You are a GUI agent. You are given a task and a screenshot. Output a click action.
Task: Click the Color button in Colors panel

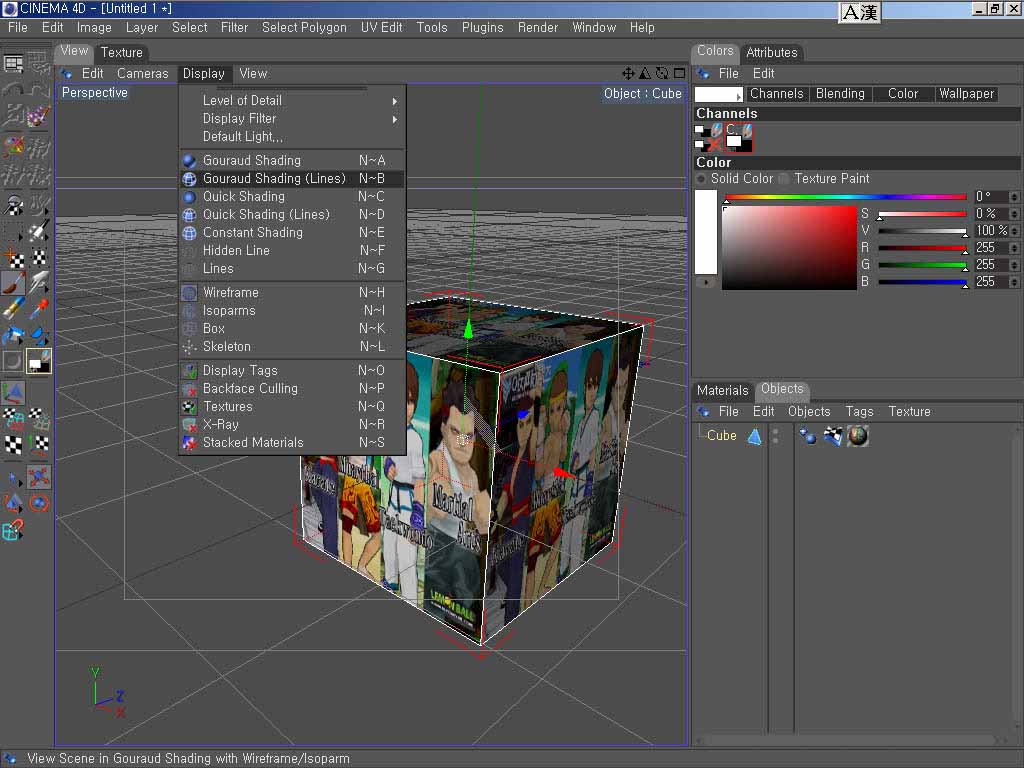coord(903,94)
